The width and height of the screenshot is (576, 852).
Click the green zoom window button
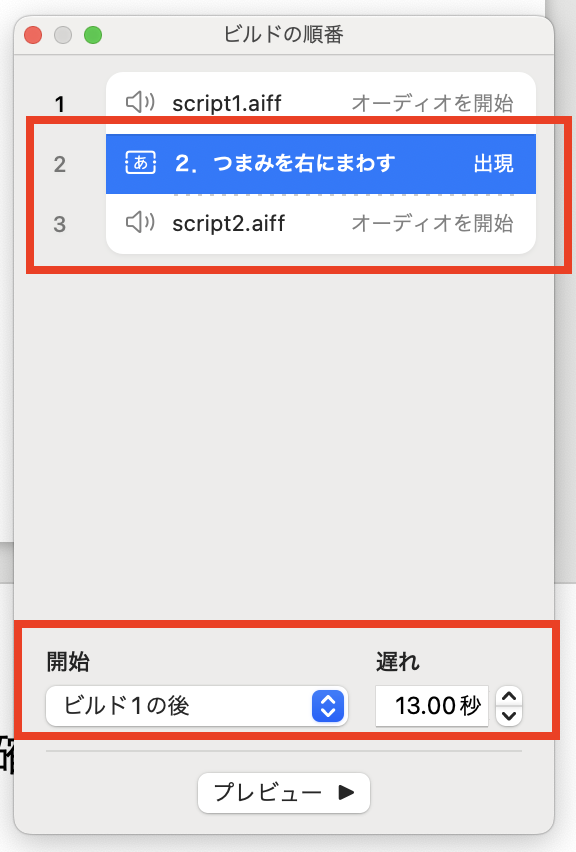tap(93, 35)
